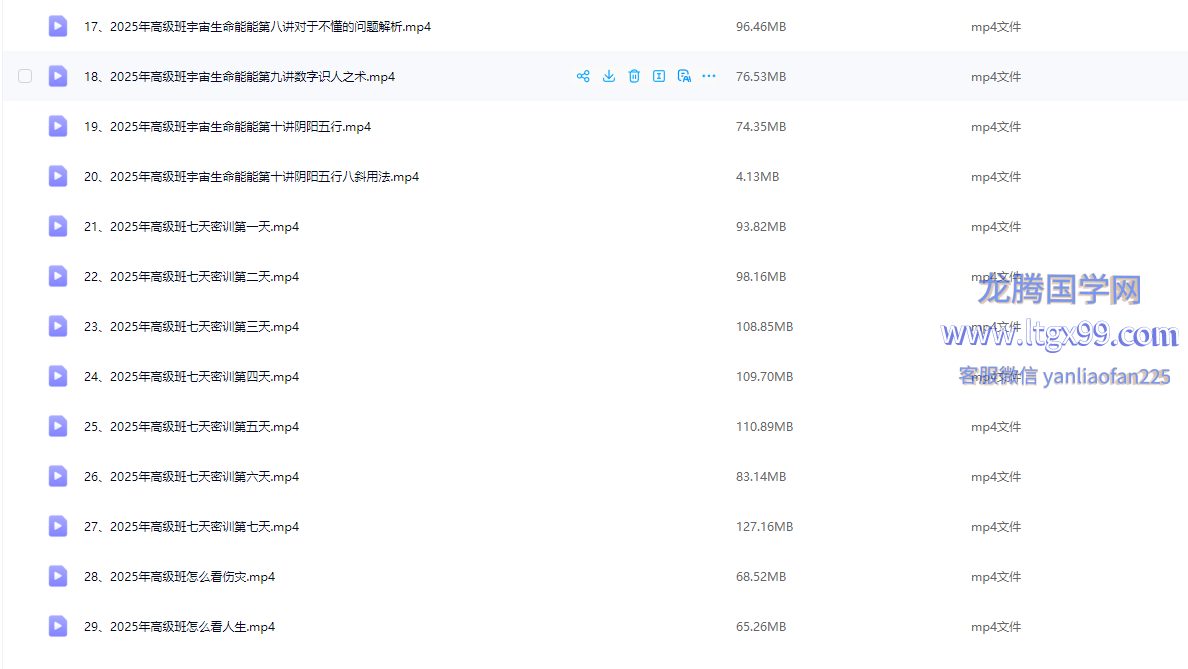
Task: Click the video icon of file 21
Action: coord(58,226)
